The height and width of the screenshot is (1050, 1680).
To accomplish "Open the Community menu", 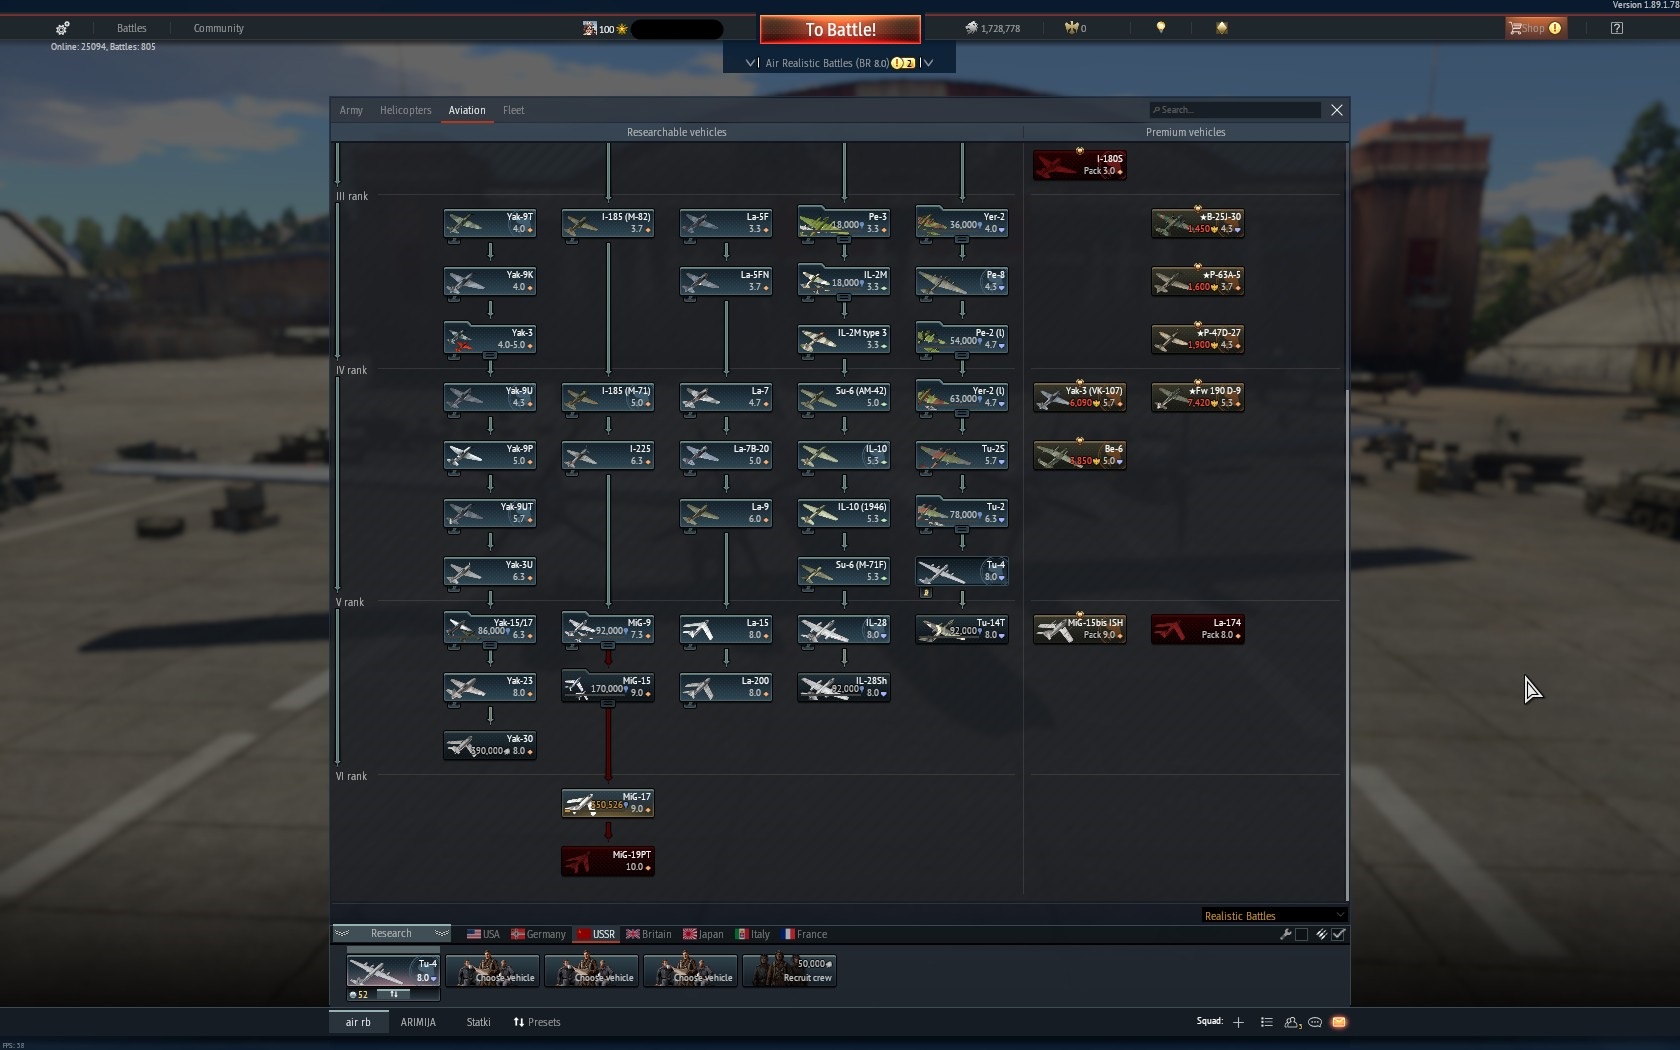I will coord(219,28).
